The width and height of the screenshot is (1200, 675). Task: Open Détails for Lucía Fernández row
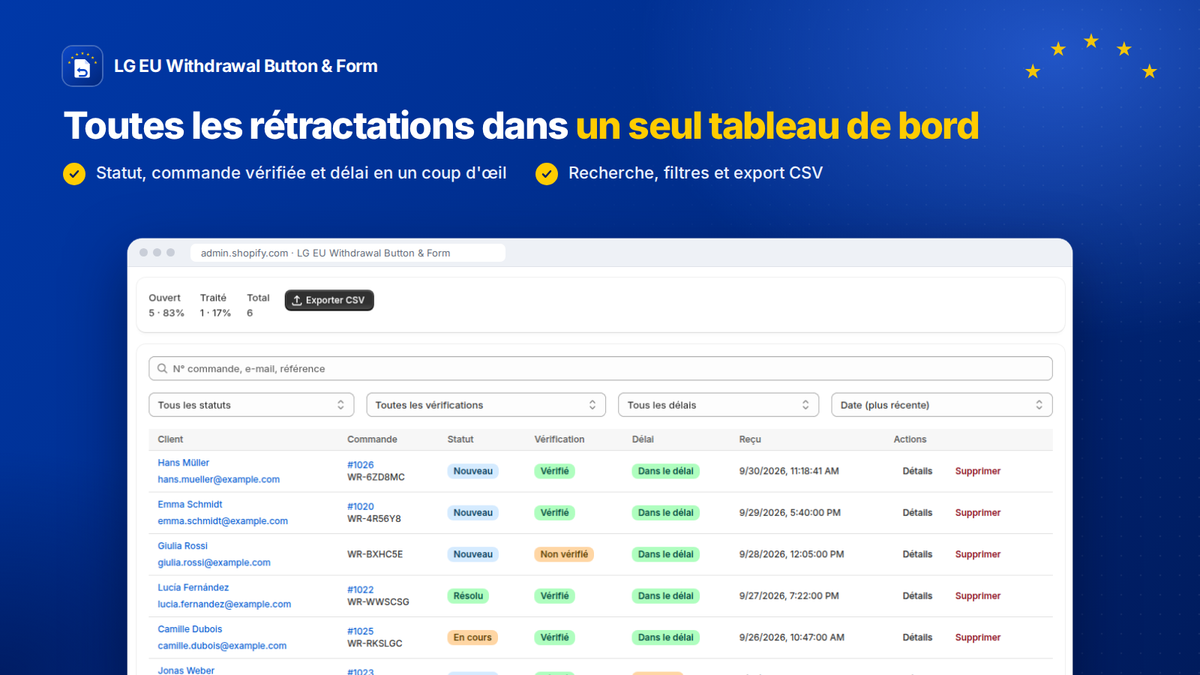tap(917, 596)
